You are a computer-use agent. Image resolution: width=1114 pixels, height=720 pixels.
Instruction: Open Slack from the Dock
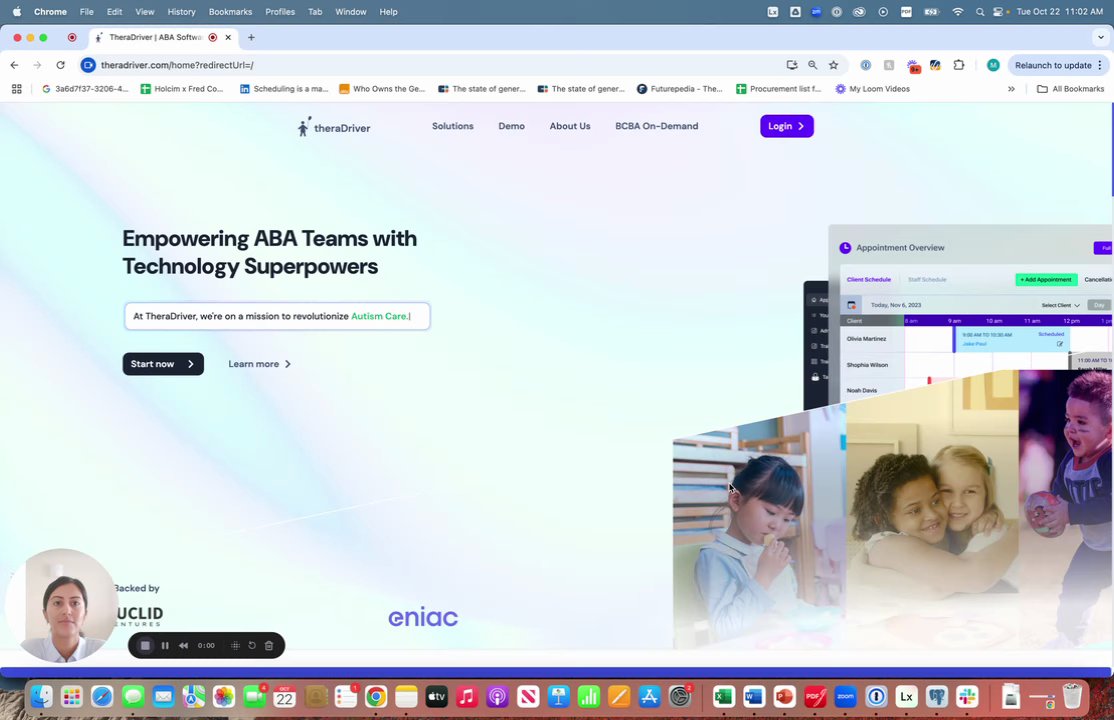[967, 697]
